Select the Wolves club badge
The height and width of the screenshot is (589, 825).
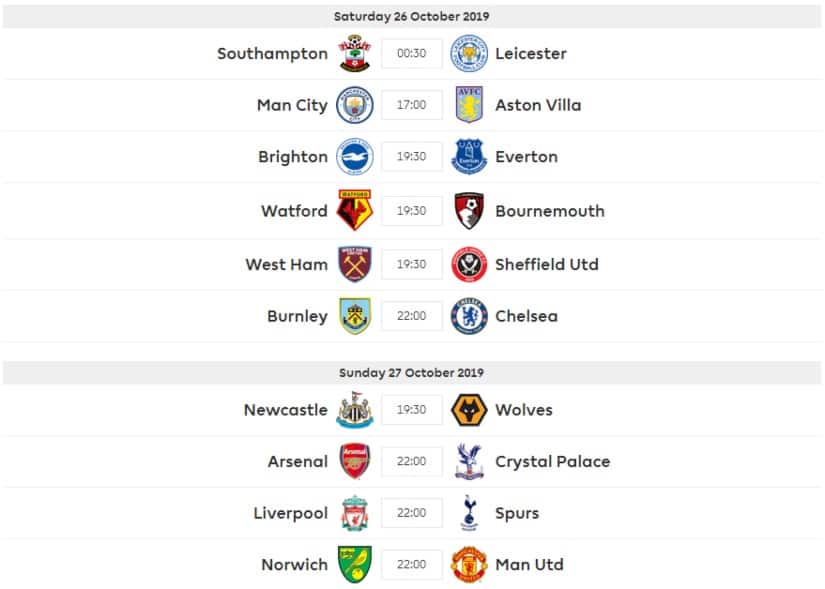click(x=469, y=410)
